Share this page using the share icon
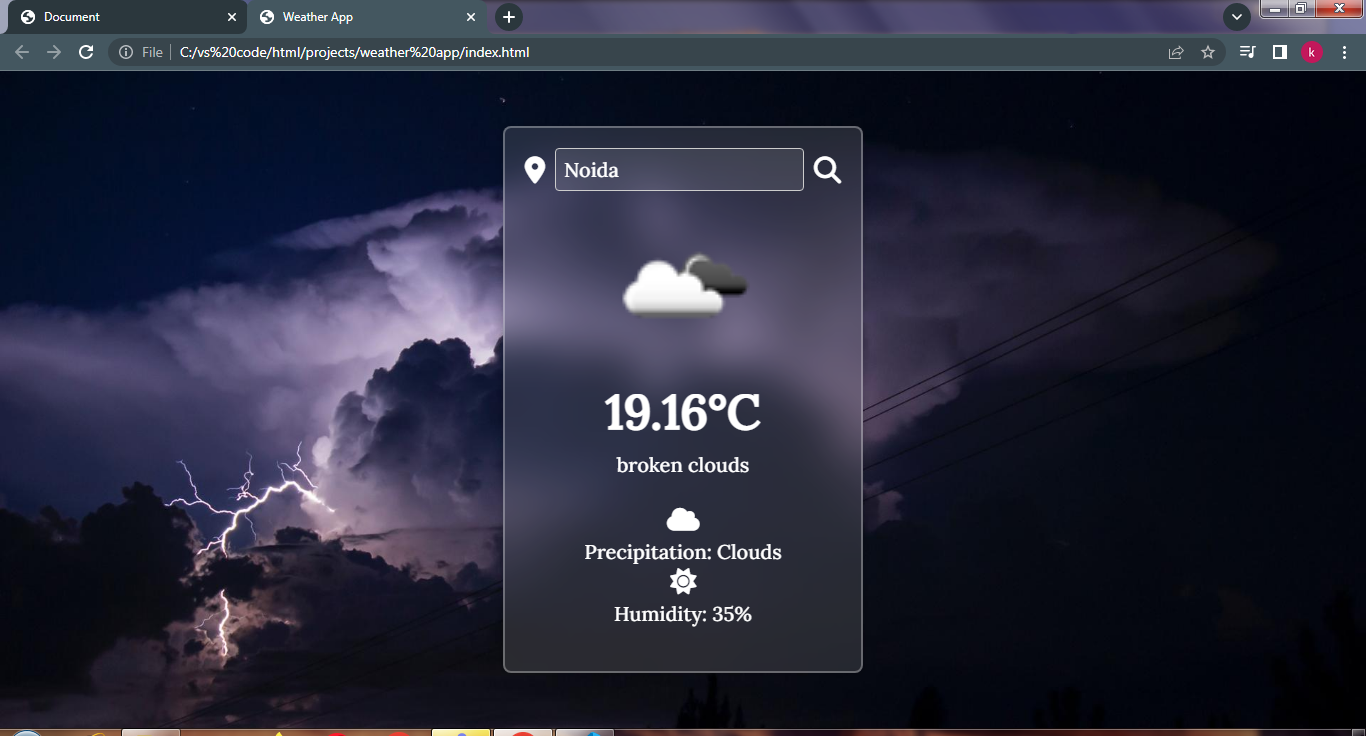The image size is (1366, 736). 1176,52
